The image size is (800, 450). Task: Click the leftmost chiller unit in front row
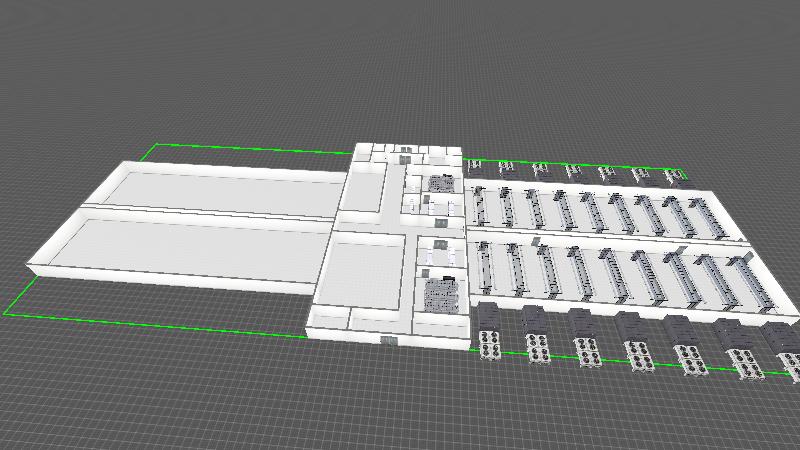pos(490,332)
